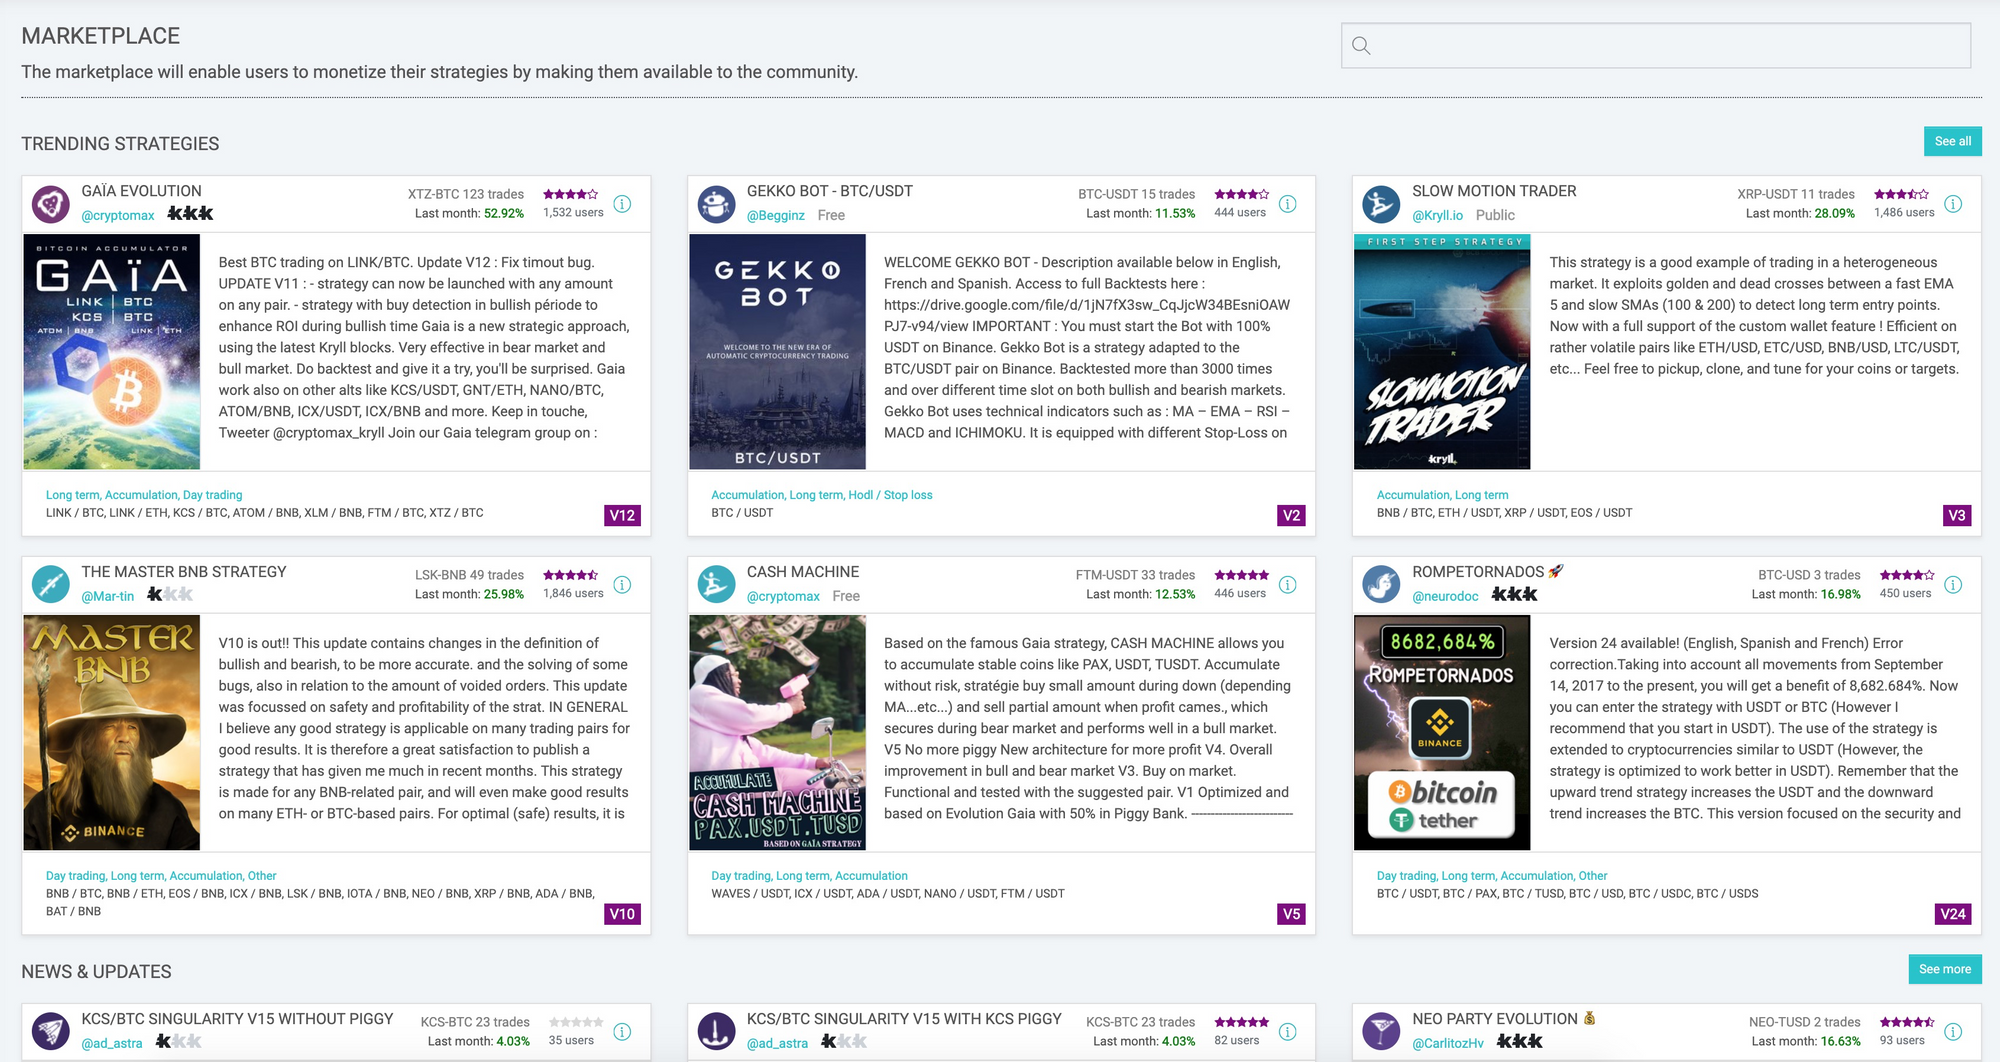Open See all trending strategies
The image size is (2000, 1062).
(1952, 141)
